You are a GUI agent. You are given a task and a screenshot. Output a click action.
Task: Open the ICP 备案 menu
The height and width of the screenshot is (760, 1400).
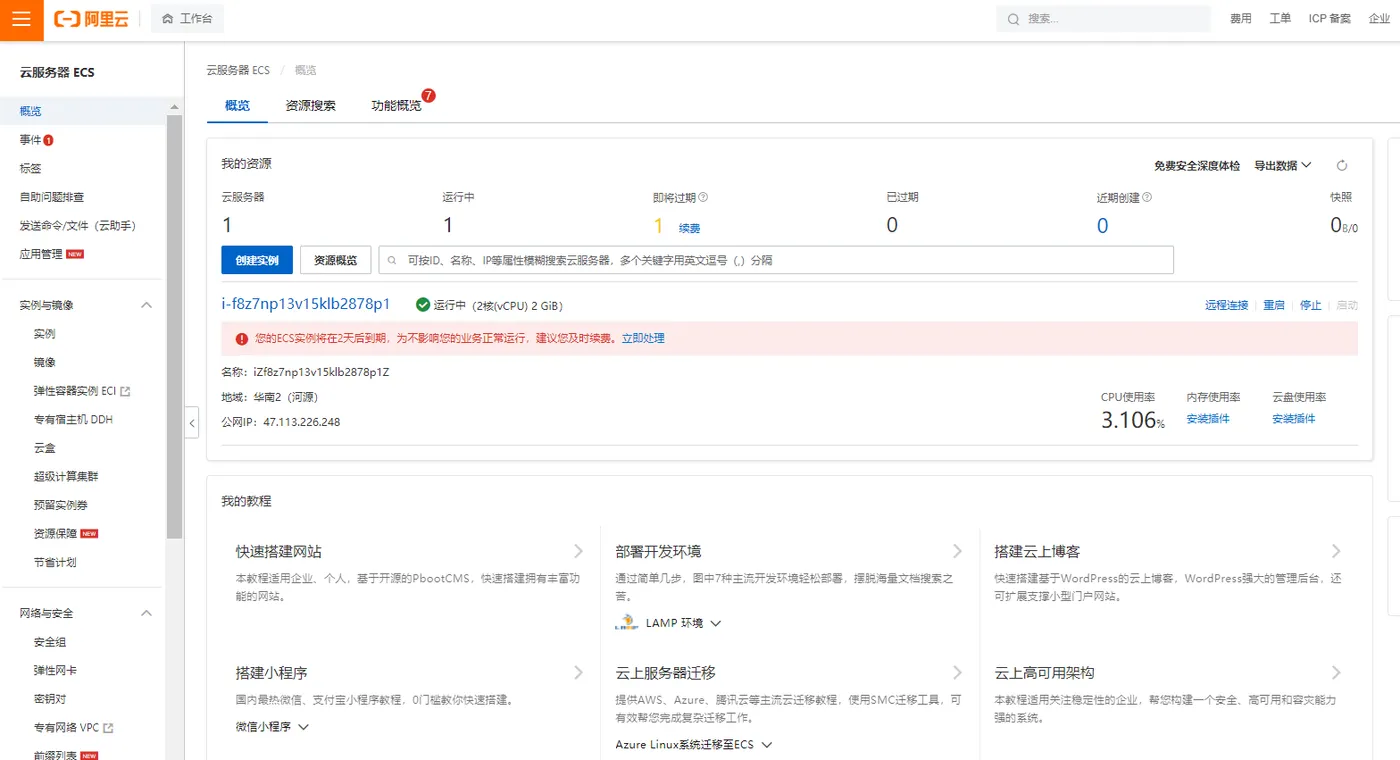tap(1330, 19)
